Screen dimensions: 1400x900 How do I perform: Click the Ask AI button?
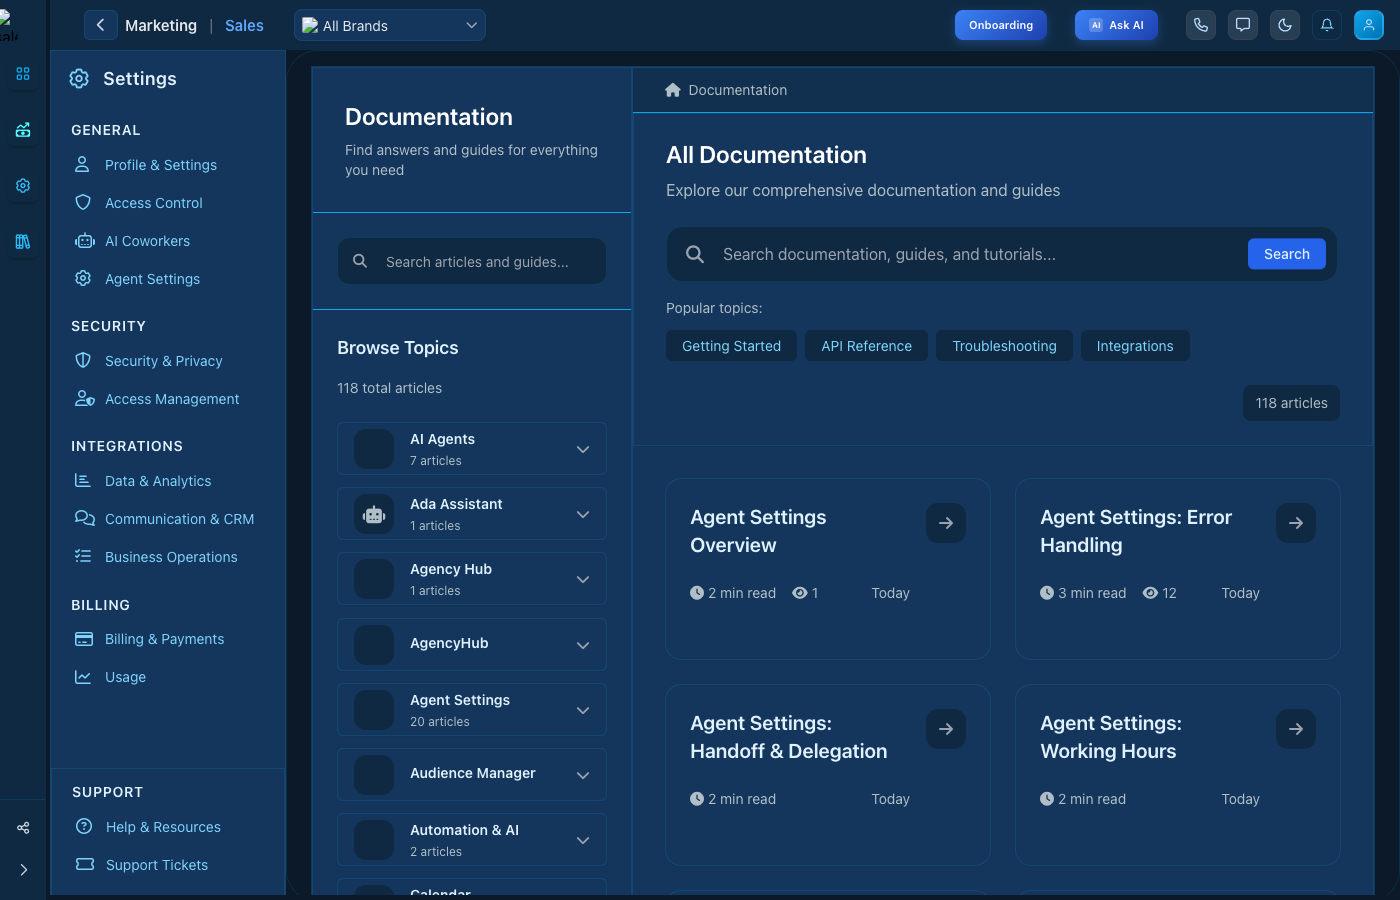[x=1116, y=25]
